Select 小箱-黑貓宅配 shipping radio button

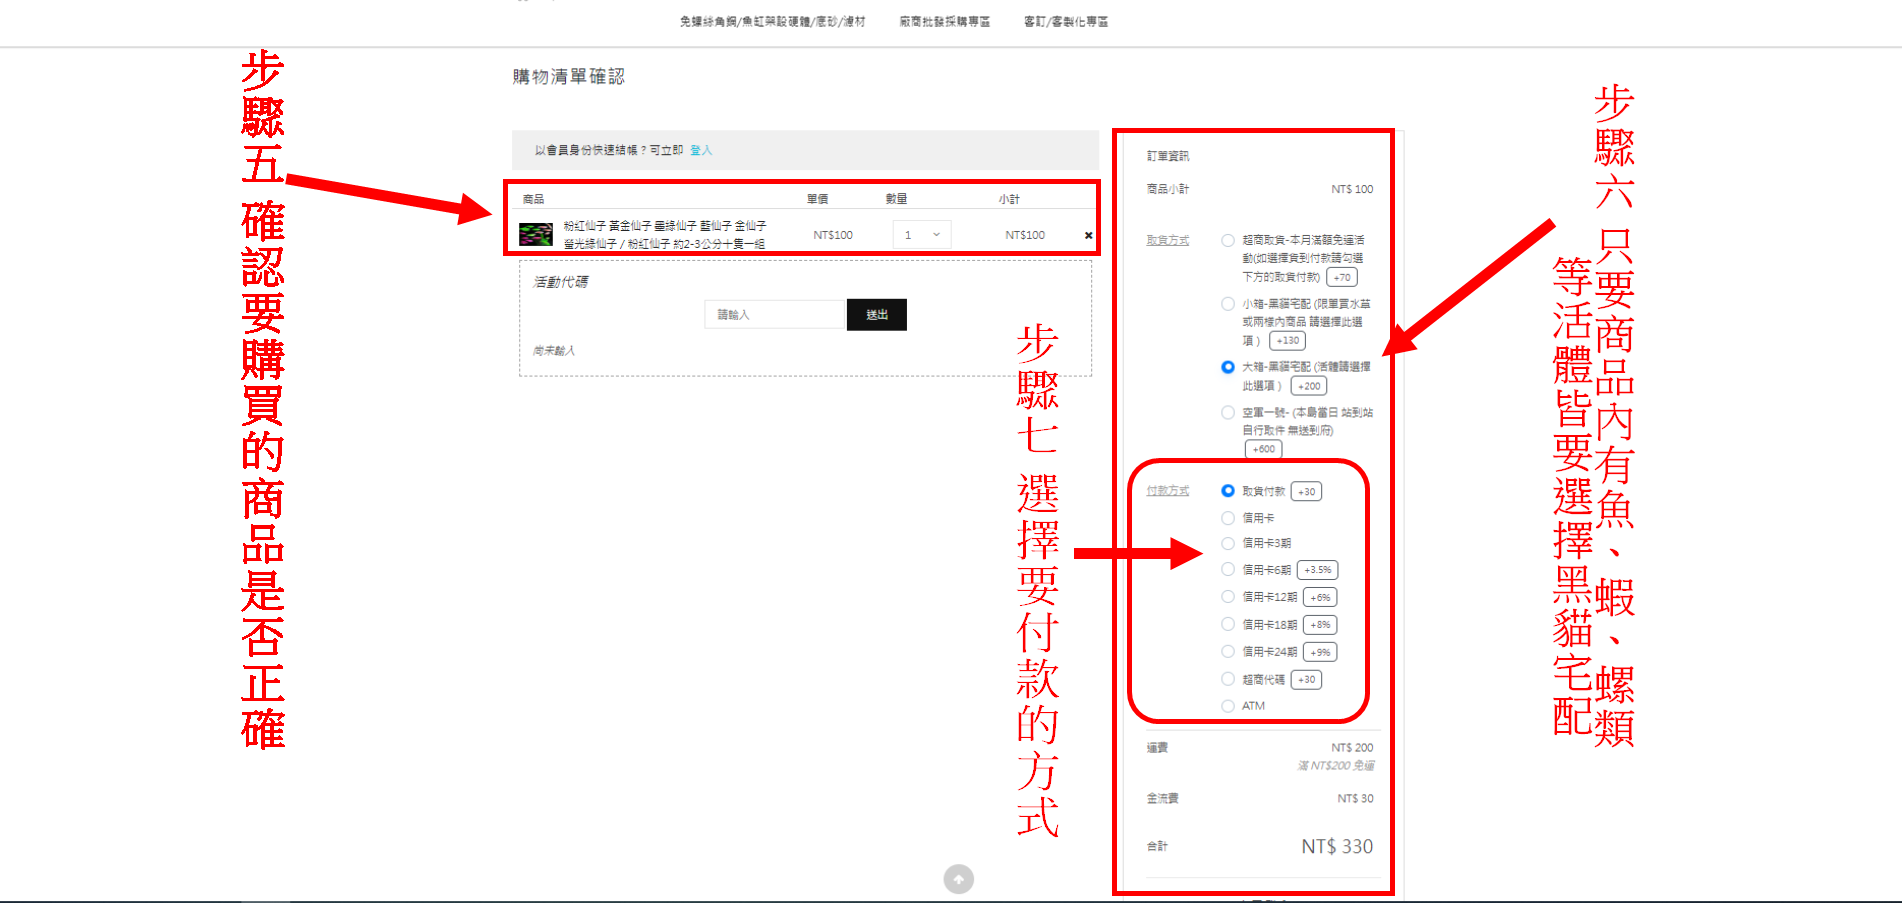(1227, 304)
